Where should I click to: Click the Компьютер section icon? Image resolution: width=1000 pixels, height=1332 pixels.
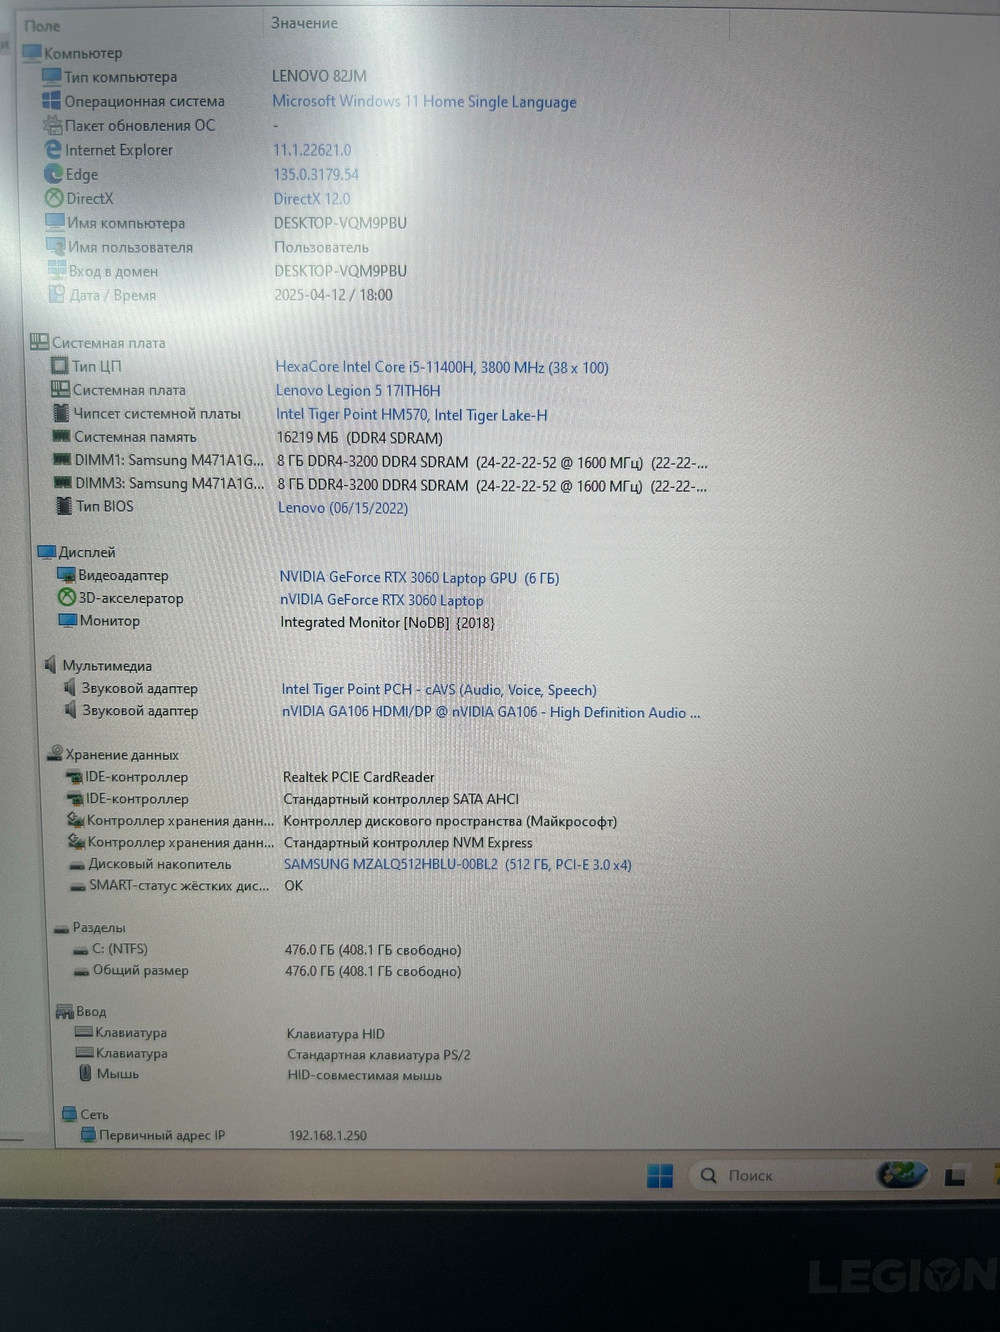pos(31,52)
